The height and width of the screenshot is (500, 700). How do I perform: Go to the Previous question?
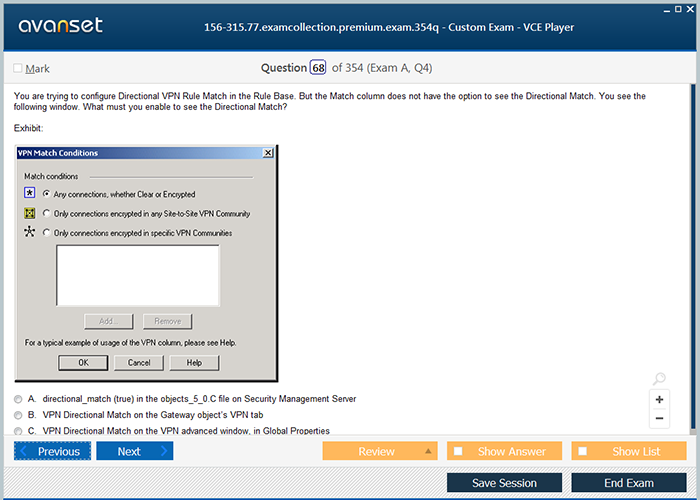coord(52,451)
